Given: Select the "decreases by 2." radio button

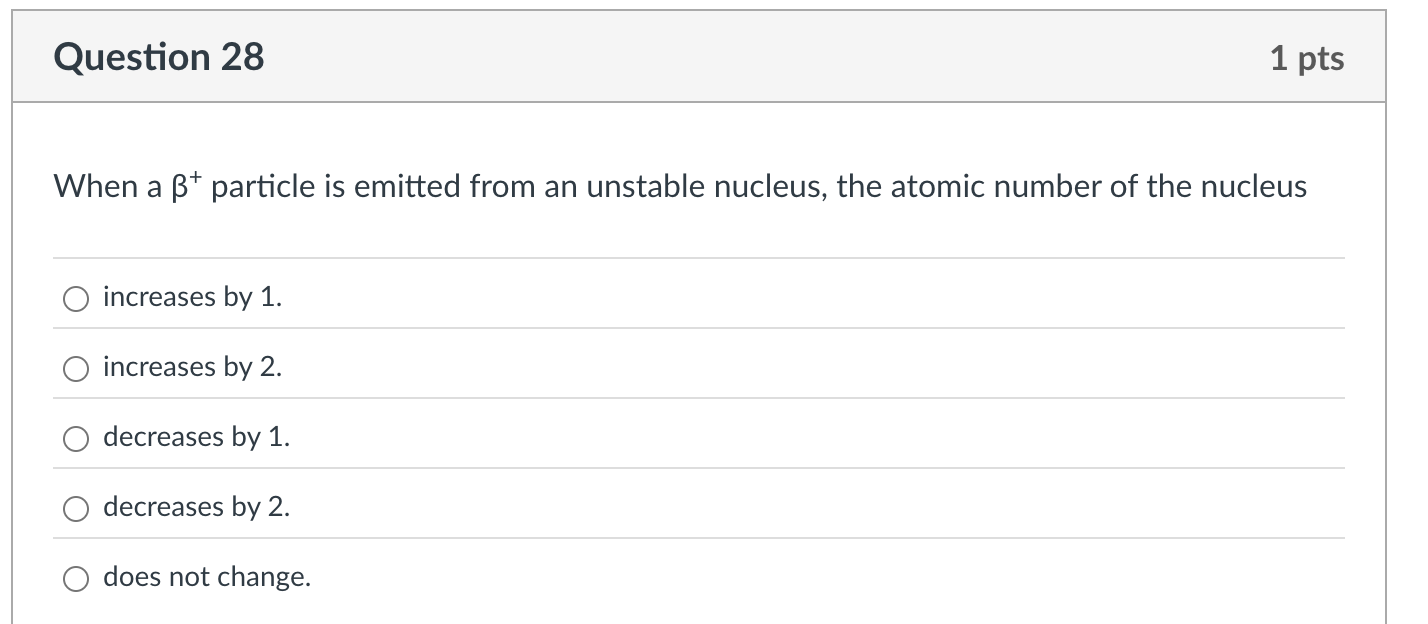Looking at the screenshot, I should pyautogui.click(x=75, y=508).
